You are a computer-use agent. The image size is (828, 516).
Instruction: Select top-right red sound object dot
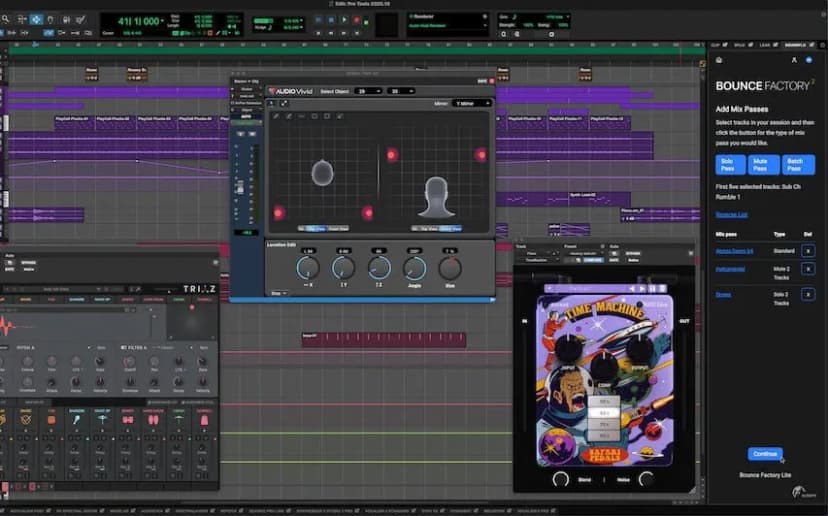[481, 155]
